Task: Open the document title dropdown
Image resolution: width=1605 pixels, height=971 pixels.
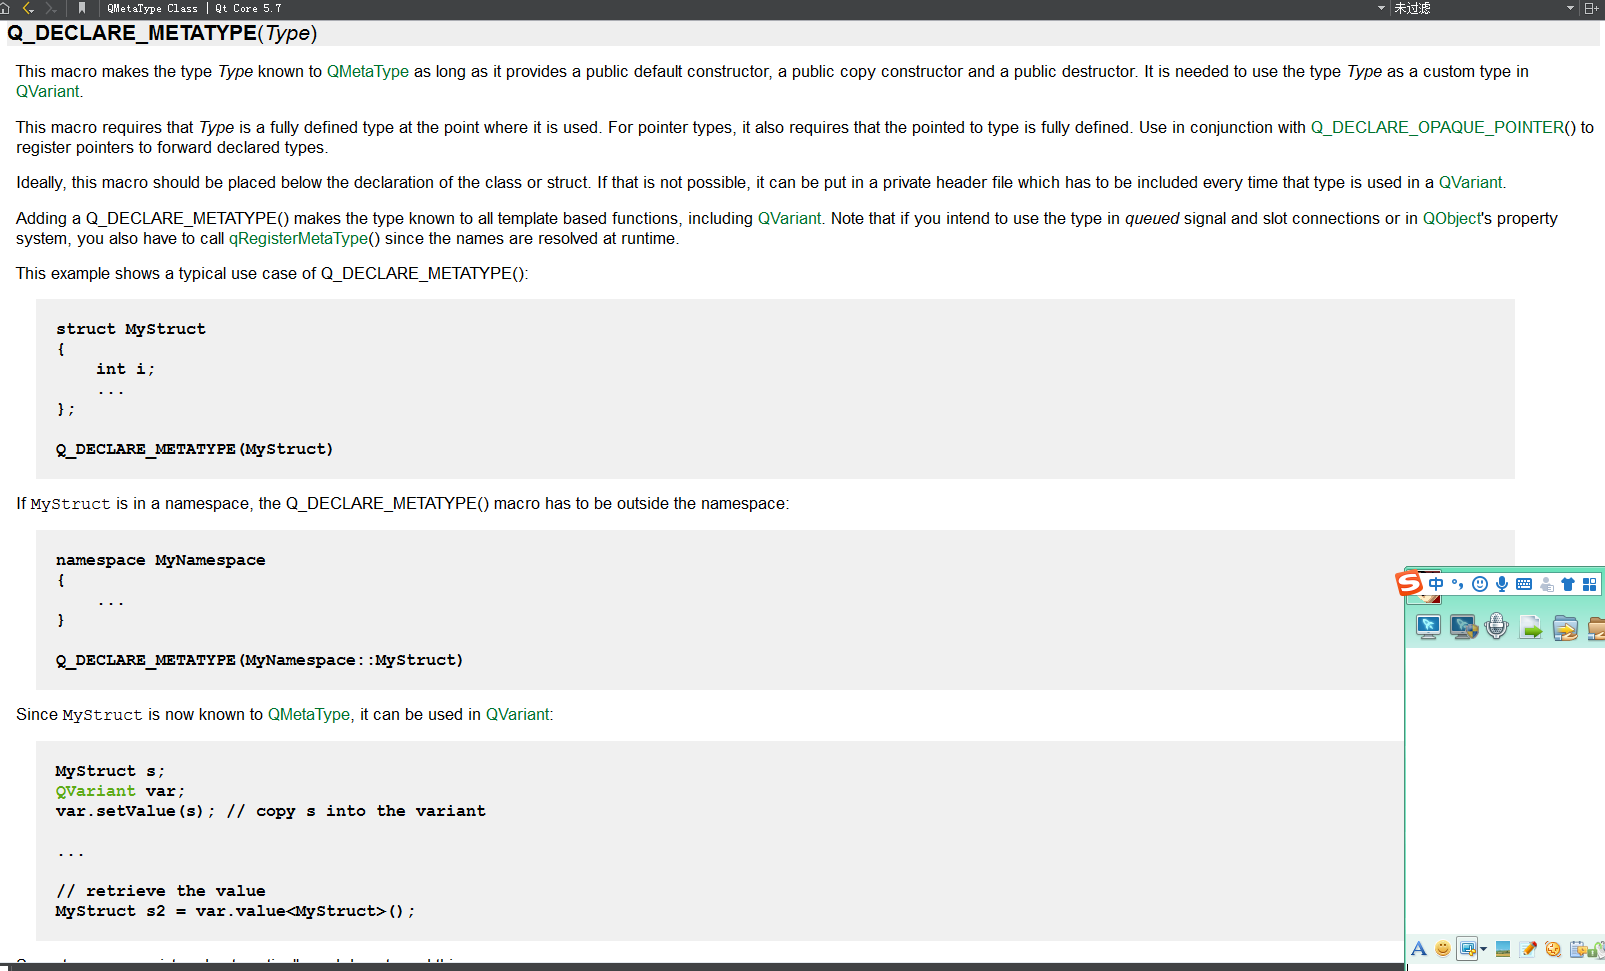Action: click(1382, 8)
